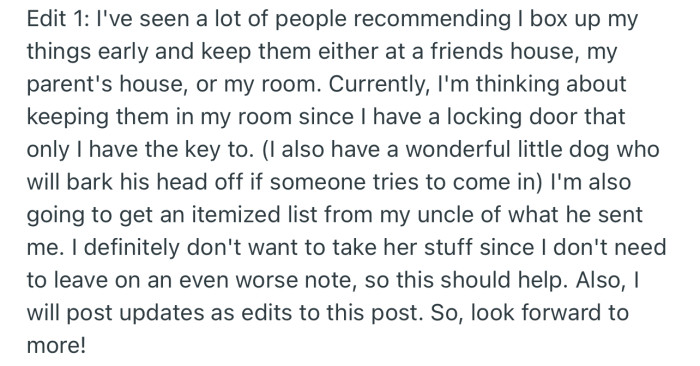700x366 pixels.
Task: Click the phrase "friends house"
Action: 501,51
